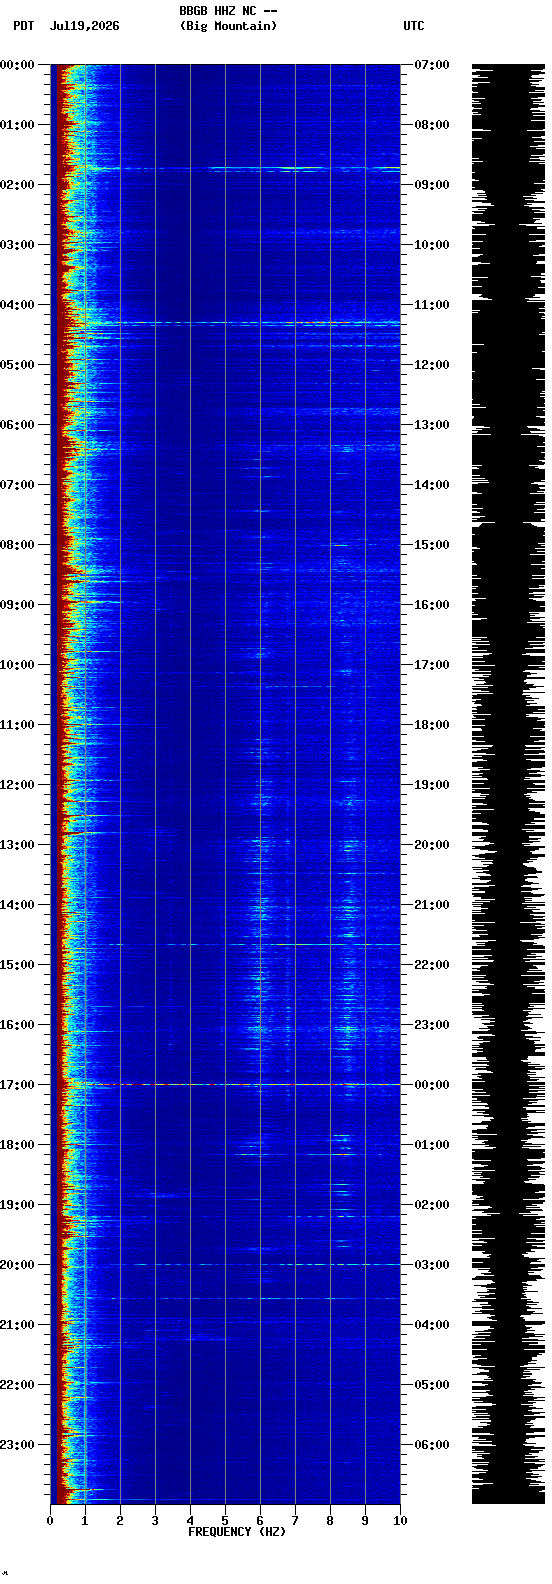Click the PDT '18:00' time label
Viewport: 552px width, 1584px height.
[x=17, y=1145]
